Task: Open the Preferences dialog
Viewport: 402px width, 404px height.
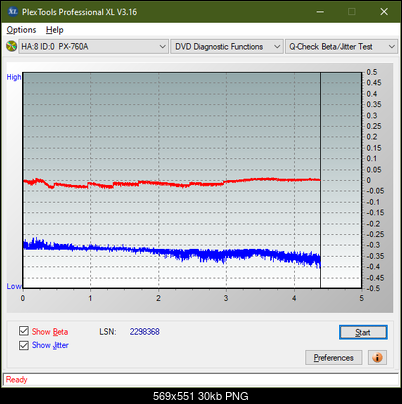Action: [334, 358]
